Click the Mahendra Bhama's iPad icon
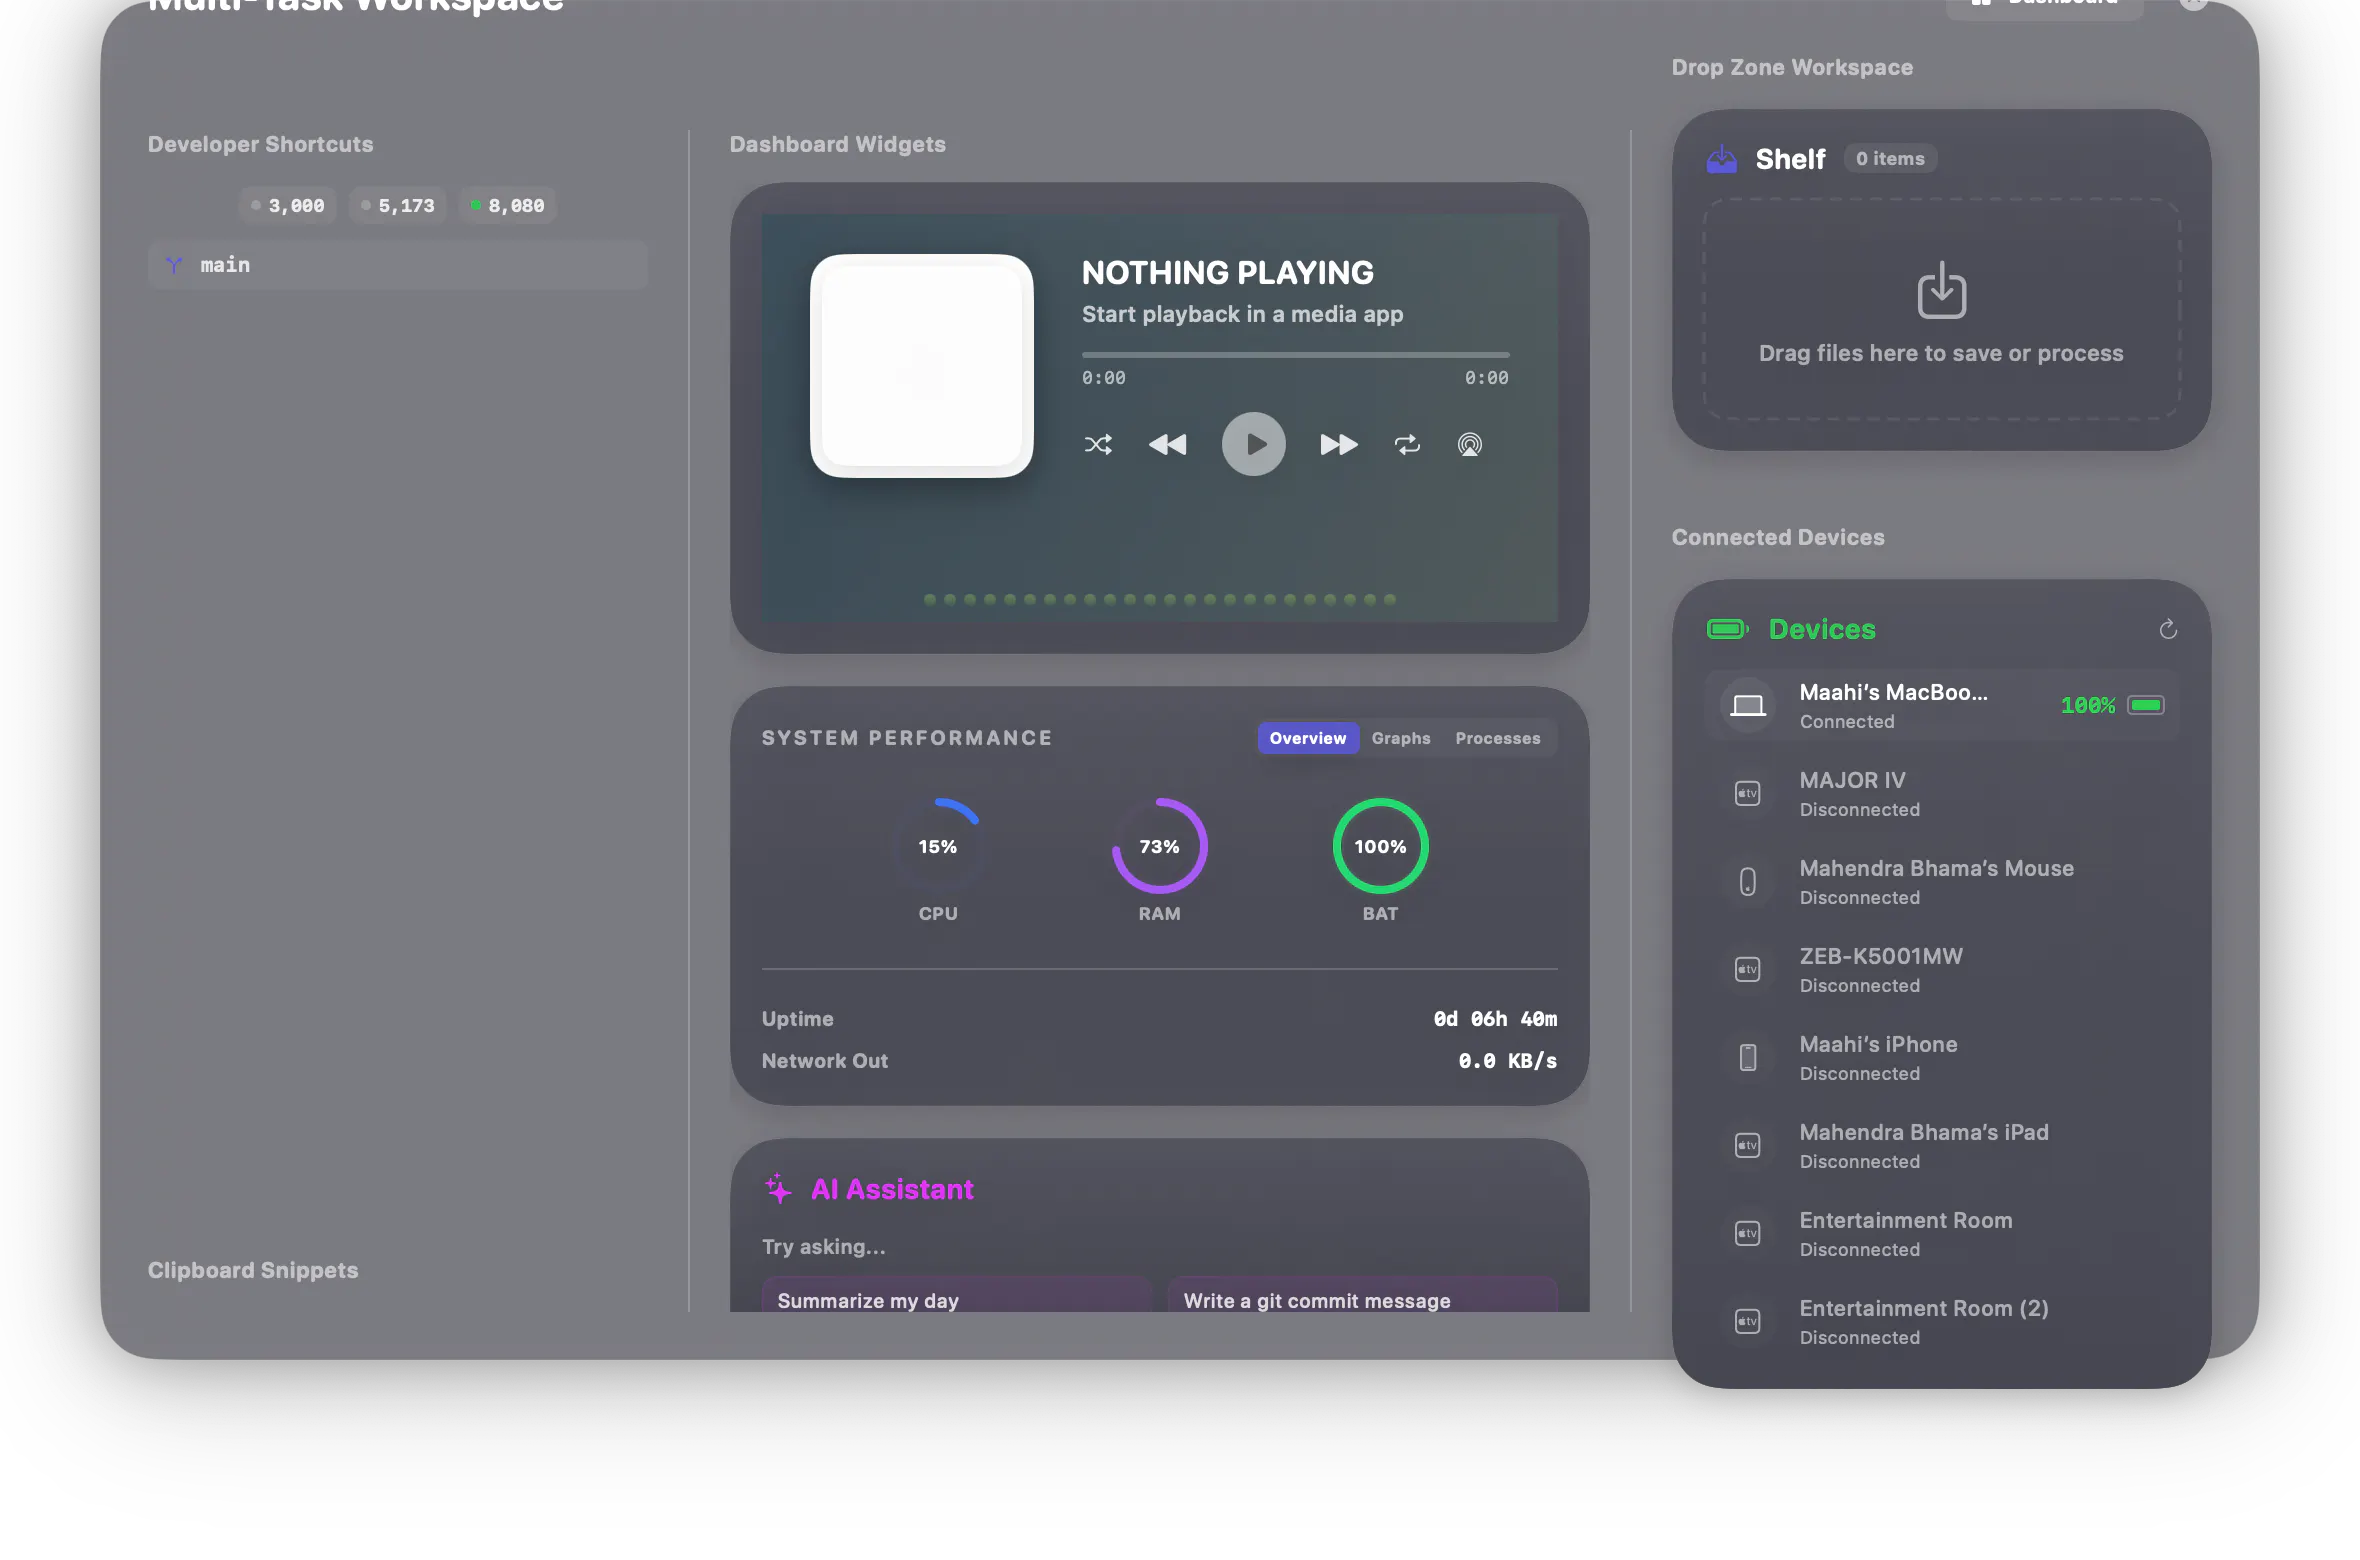 coord(1747,1146)
